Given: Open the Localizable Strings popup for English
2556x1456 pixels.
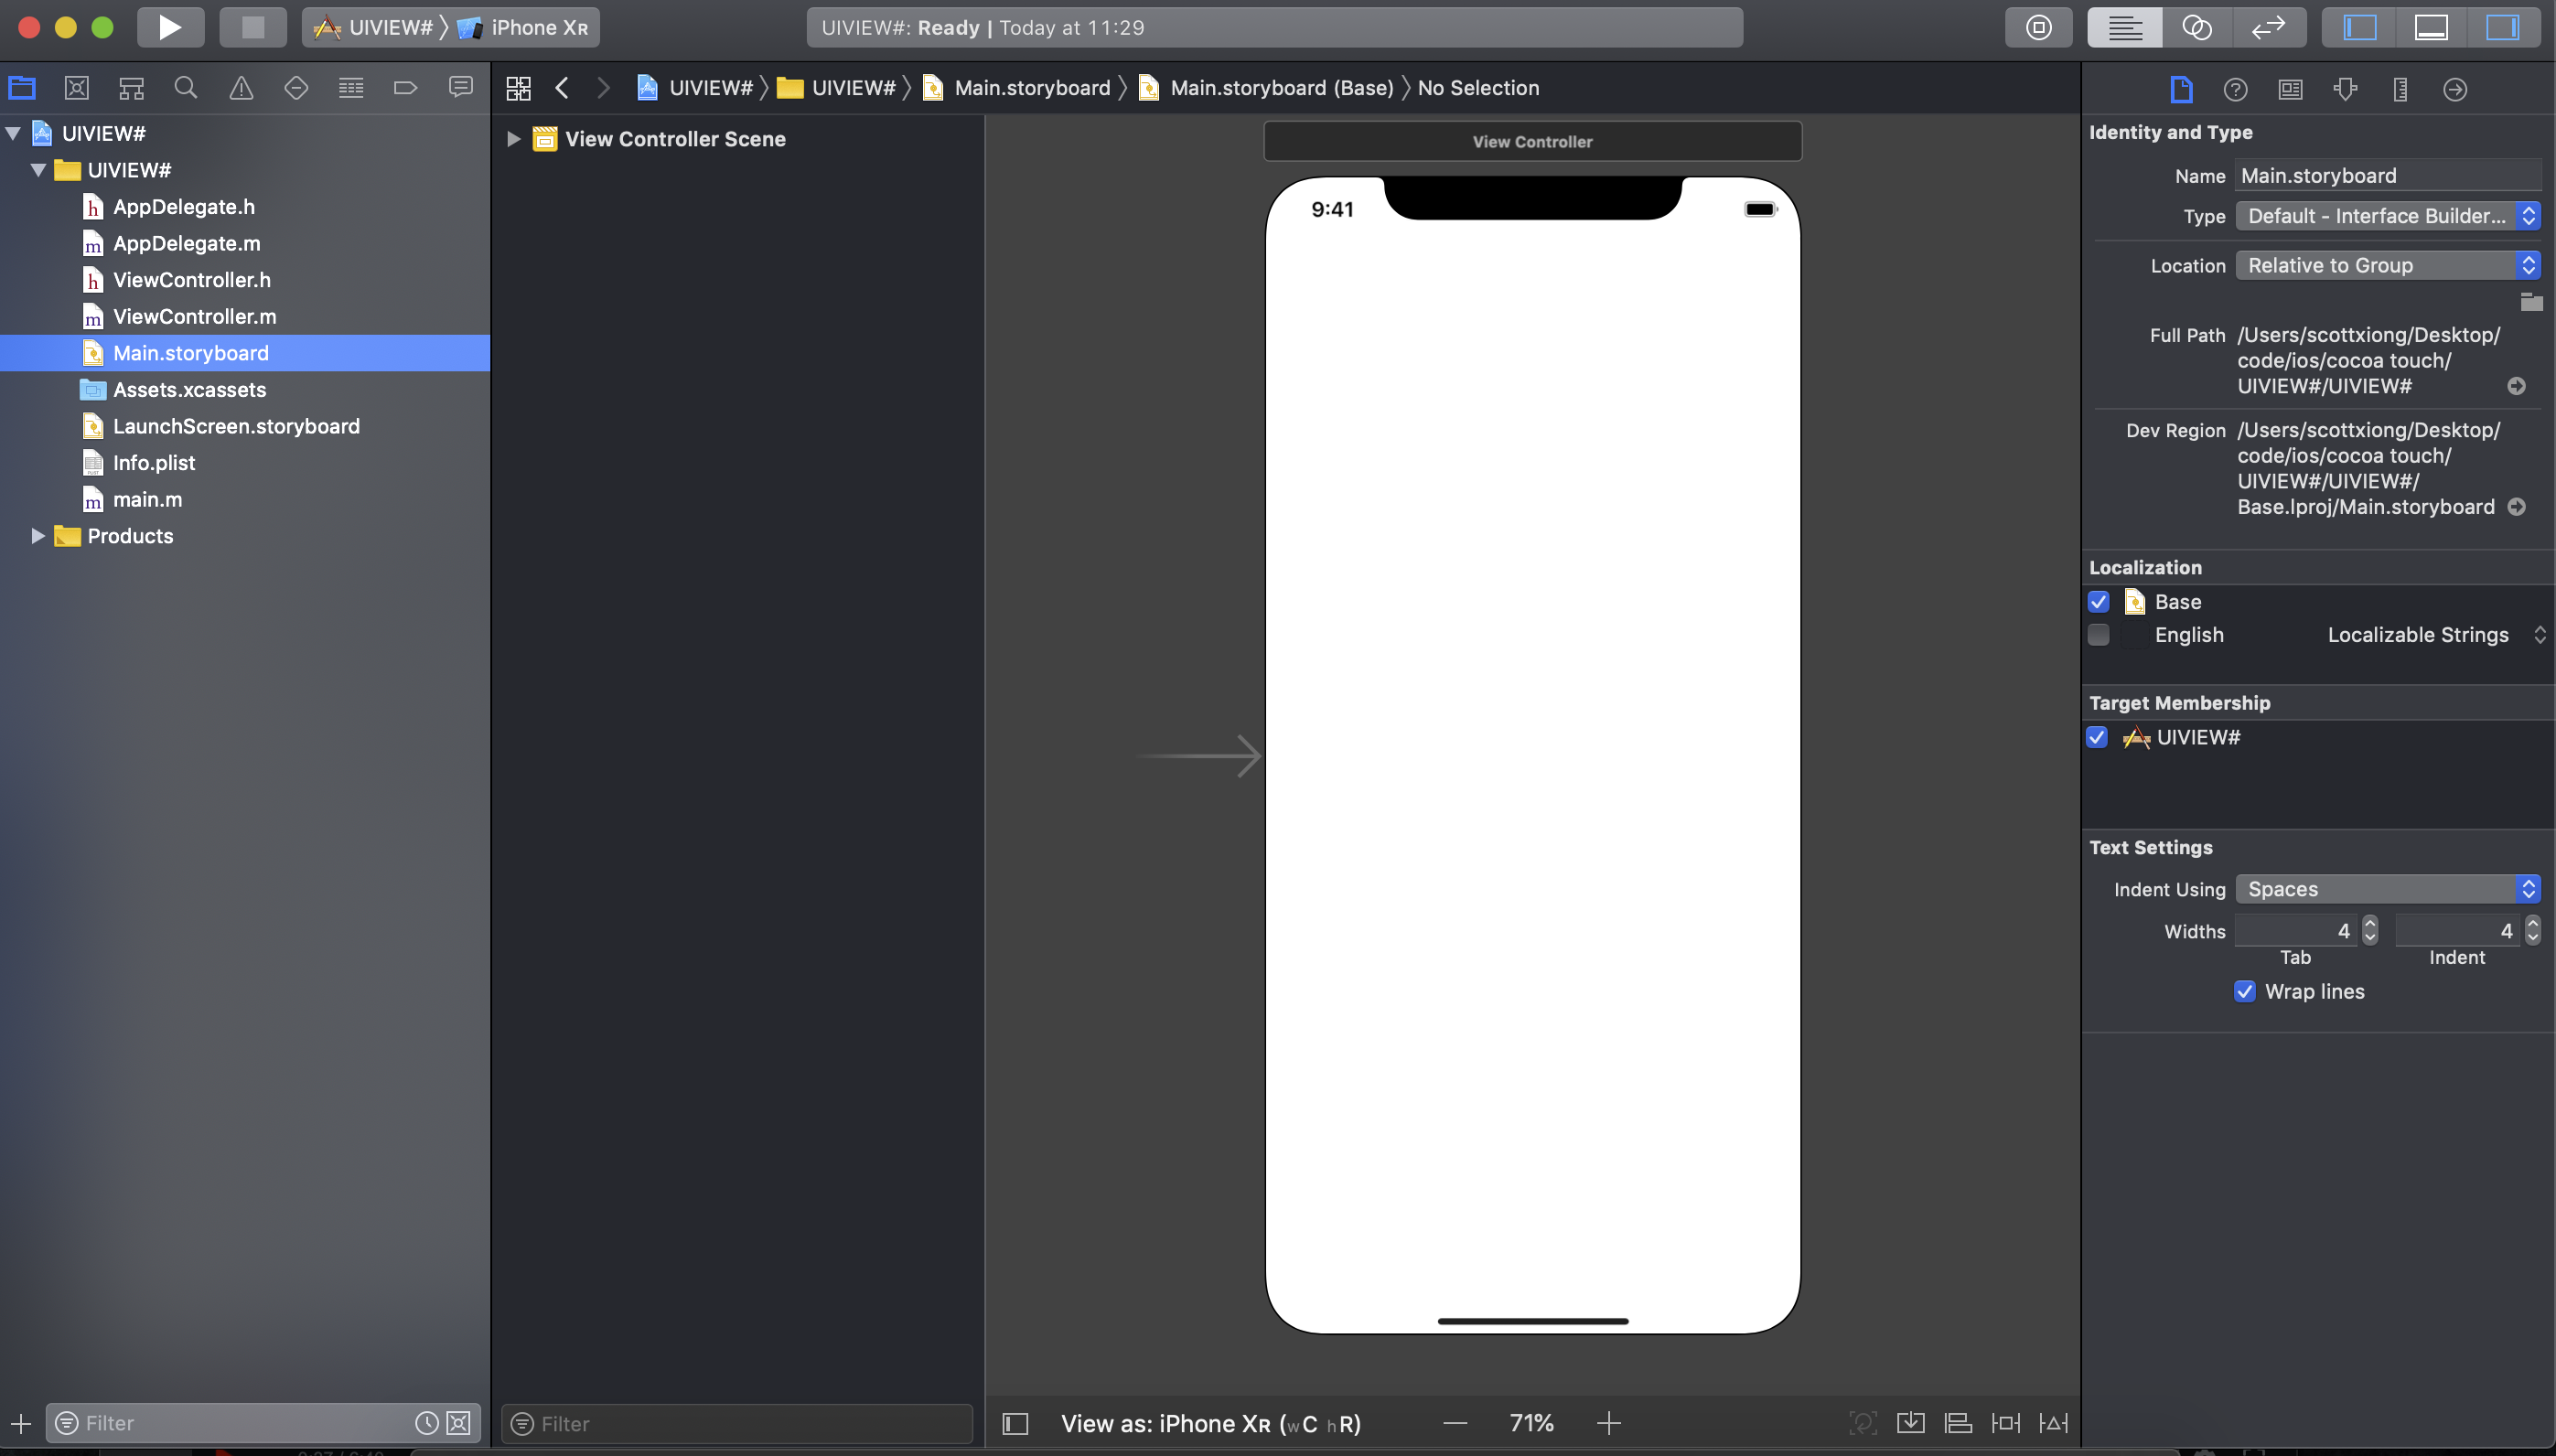Looking at the screenshot, I should click(2436, 635).
